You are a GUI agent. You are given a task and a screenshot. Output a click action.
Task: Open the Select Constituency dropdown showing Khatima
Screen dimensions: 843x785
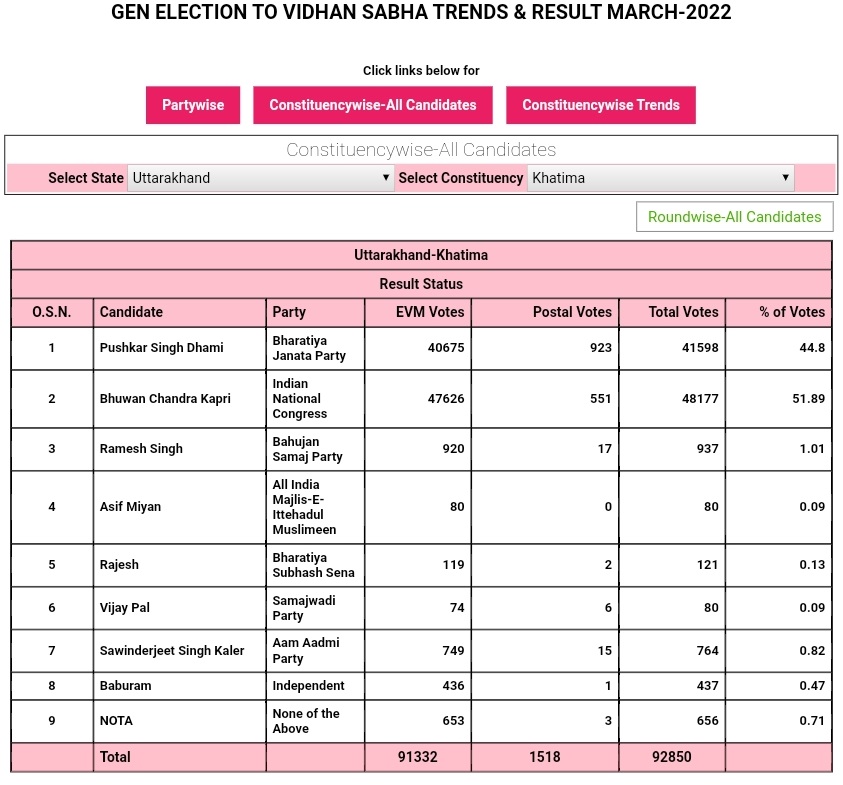click(x=660, y=178)
